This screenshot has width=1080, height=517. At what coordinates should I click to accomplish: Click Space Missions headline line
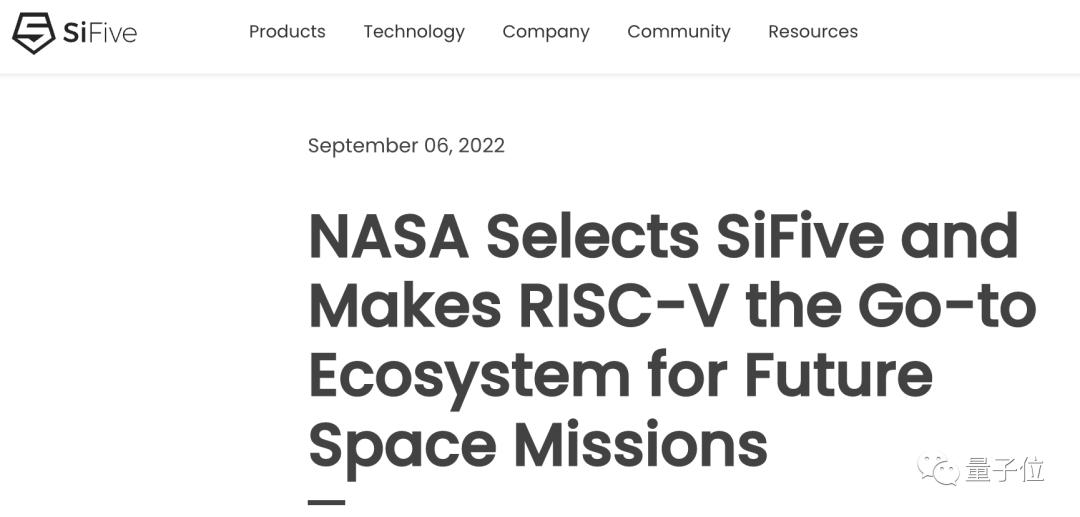[x=538, y=446]
